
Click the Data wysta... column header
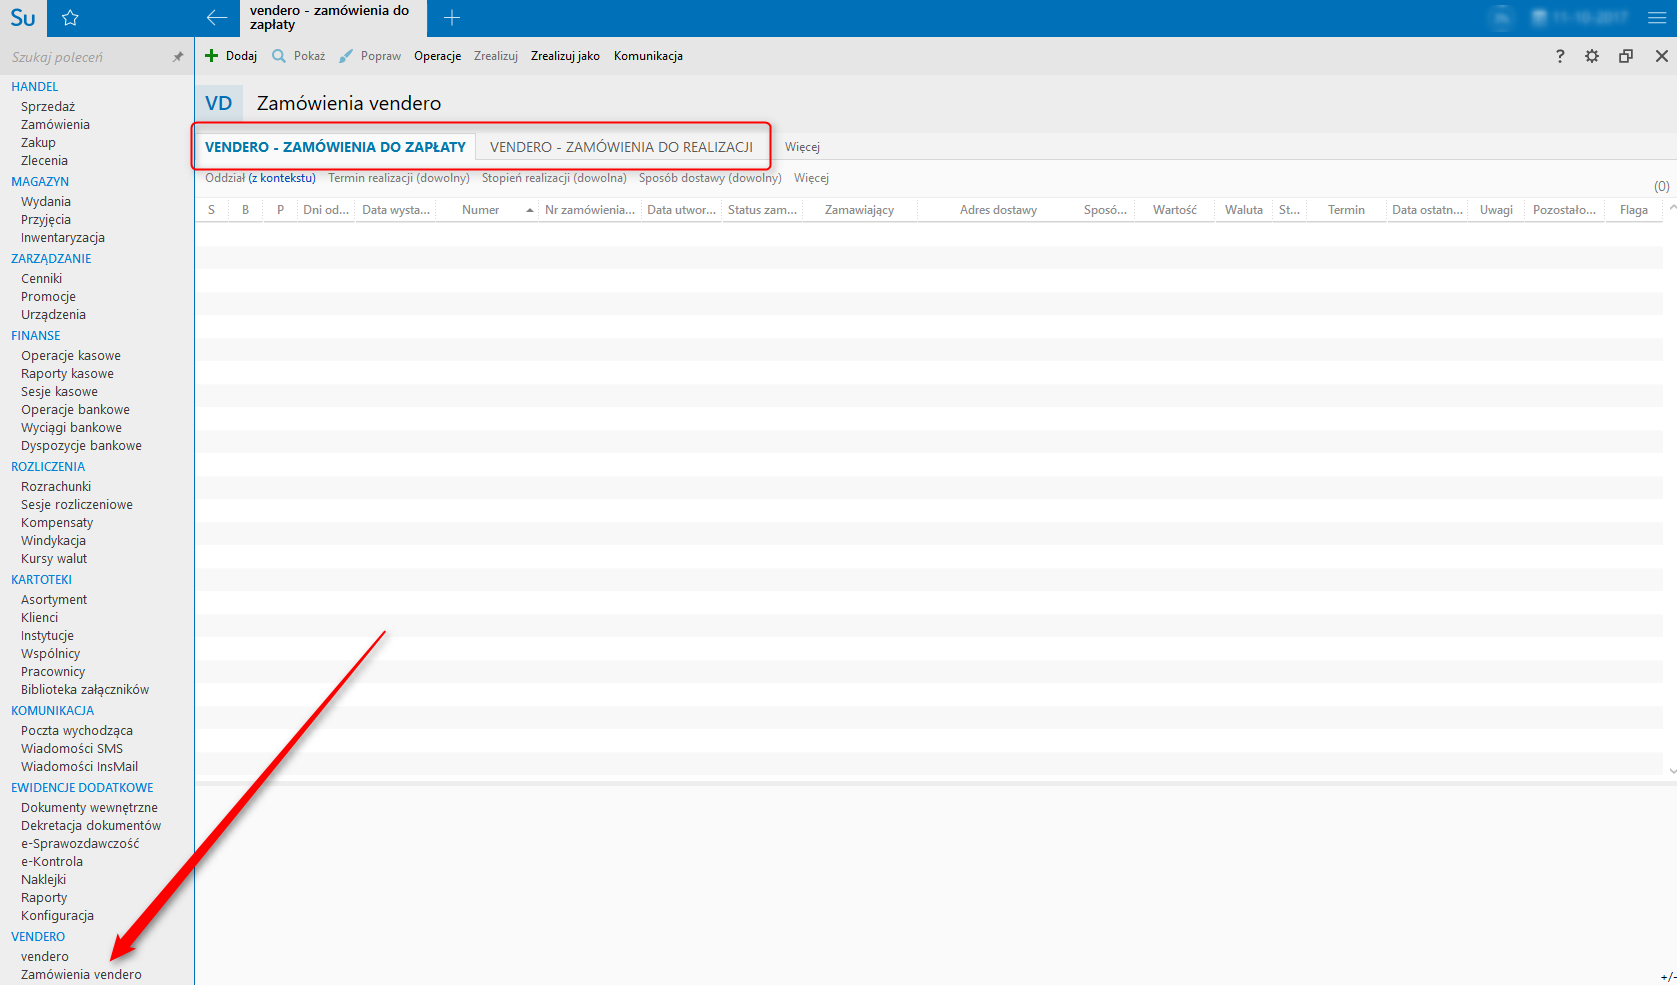pos(396,210)
